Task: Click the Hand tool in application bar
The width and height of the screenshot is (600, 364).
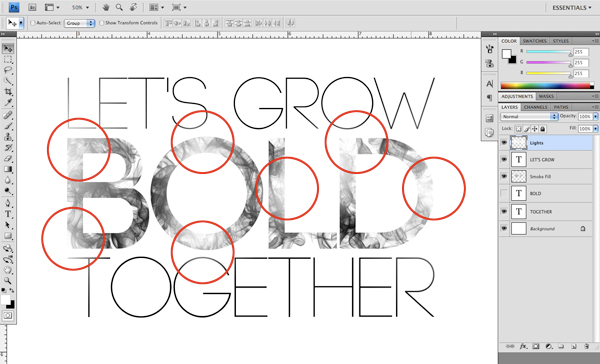Action: (x=106, y=7)
